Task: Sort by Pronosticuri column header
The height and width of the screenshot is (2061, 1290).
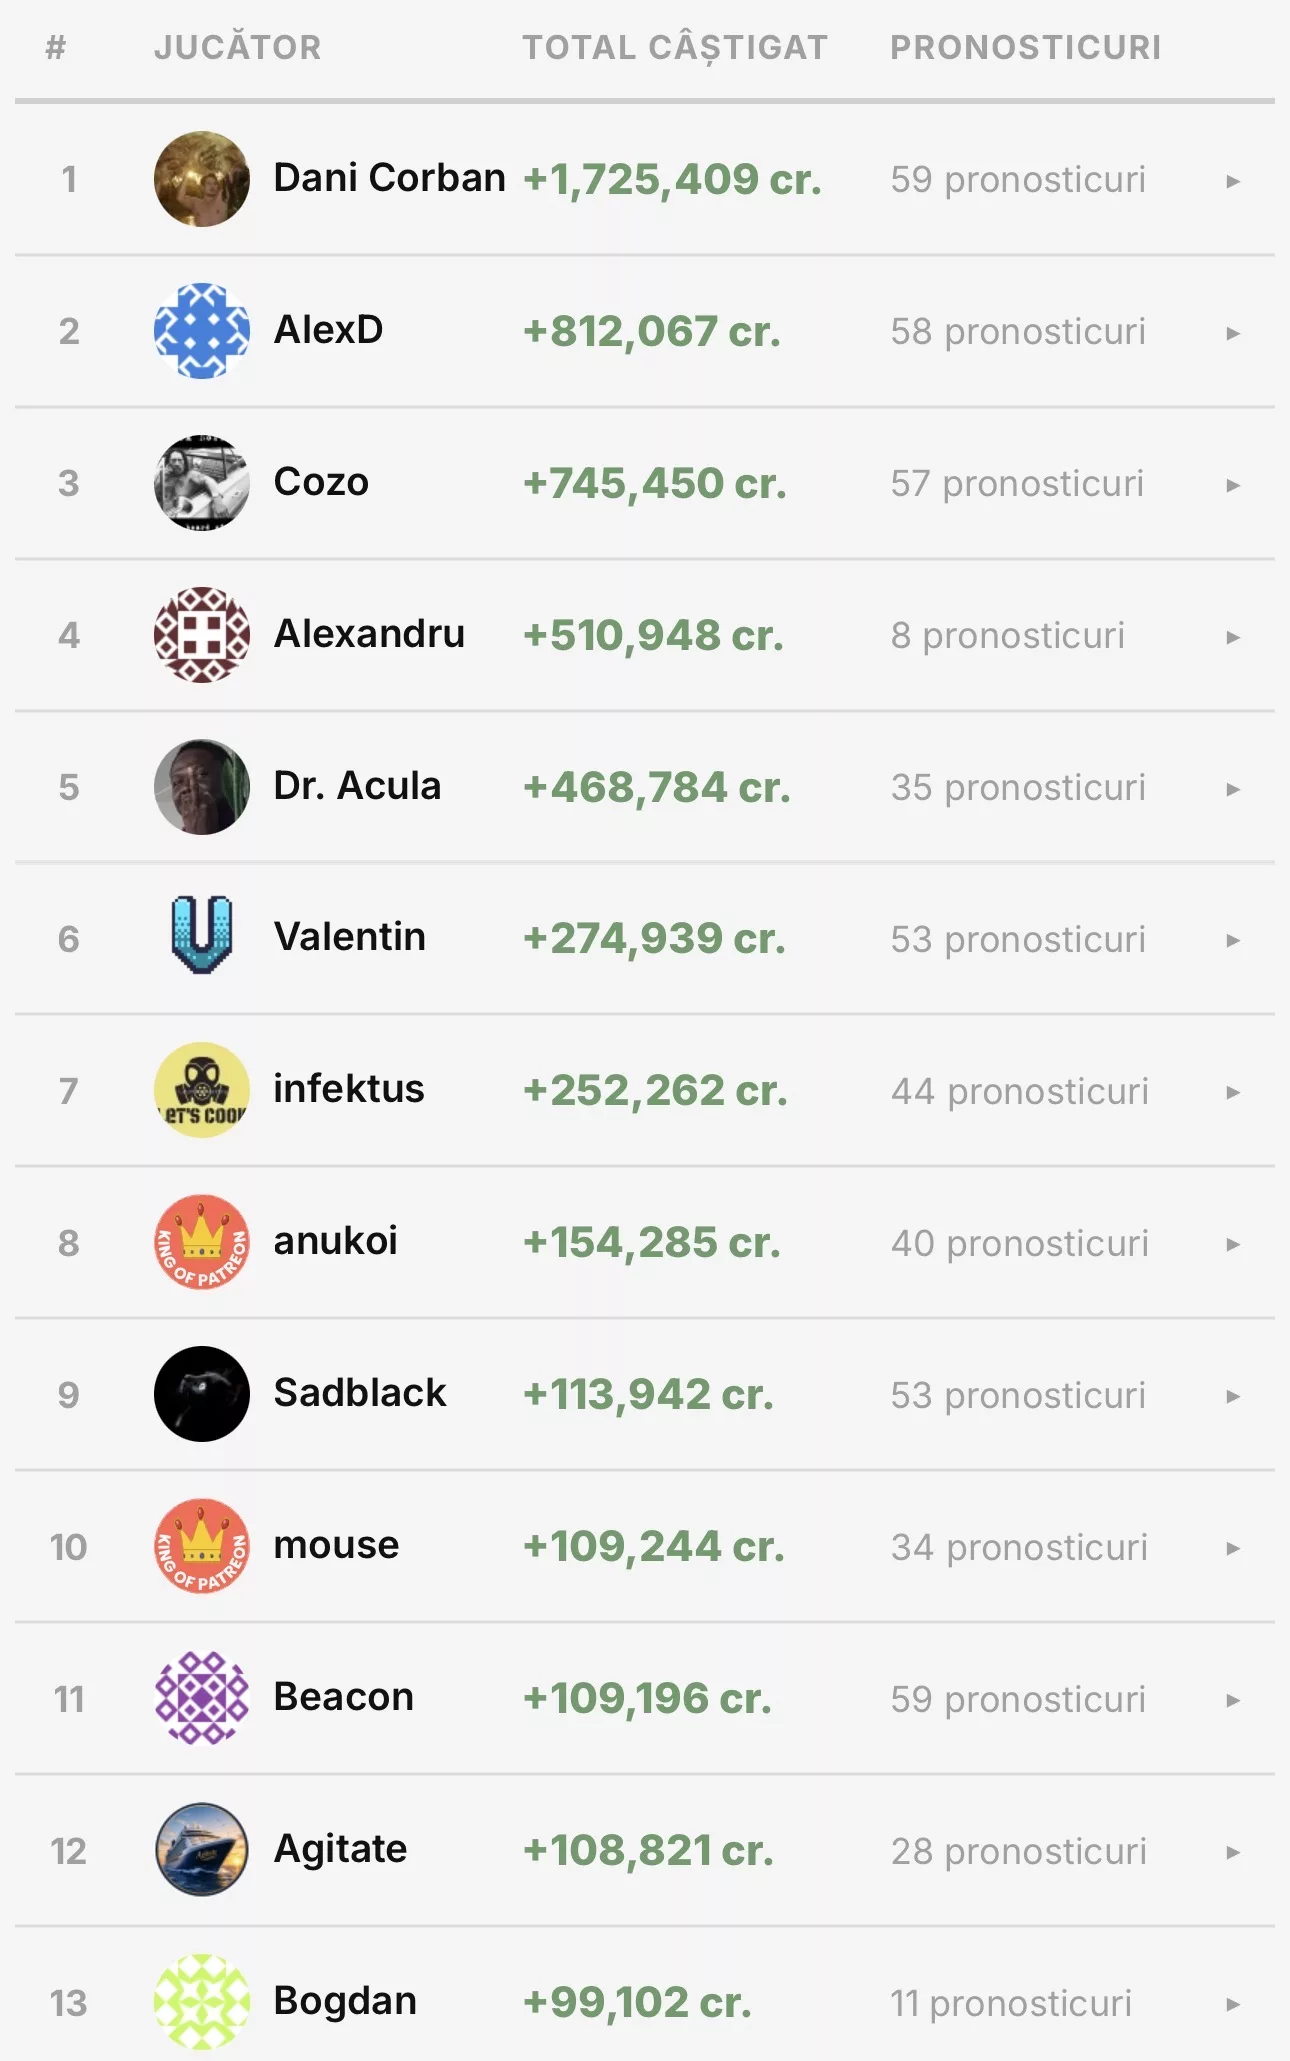Action: [1026, 47]
